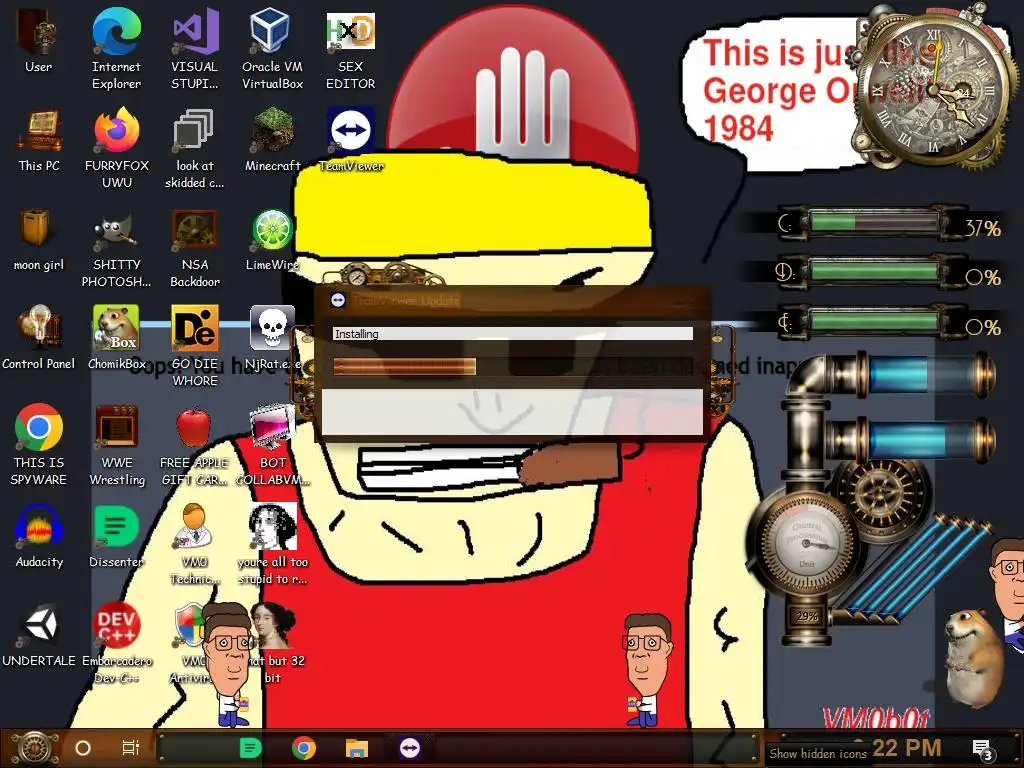Launch the VISUAL STUPI... Visual Studio icon
Screen dimensions: 1024x768
pos(195,49)
